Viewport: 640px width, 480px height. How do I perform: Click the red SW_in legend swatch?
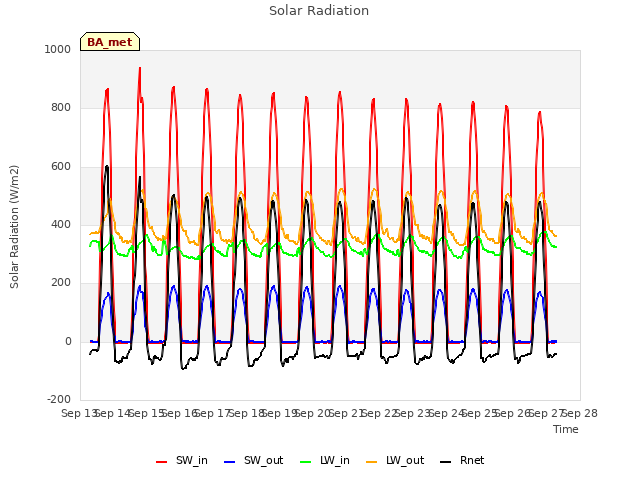(162, 462)
